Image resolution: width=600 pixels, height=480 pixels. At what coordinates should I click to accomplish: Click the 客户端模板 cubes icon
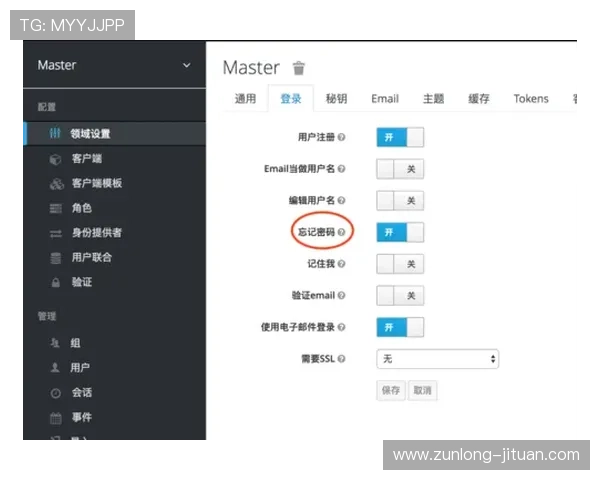tap(57, 184)
